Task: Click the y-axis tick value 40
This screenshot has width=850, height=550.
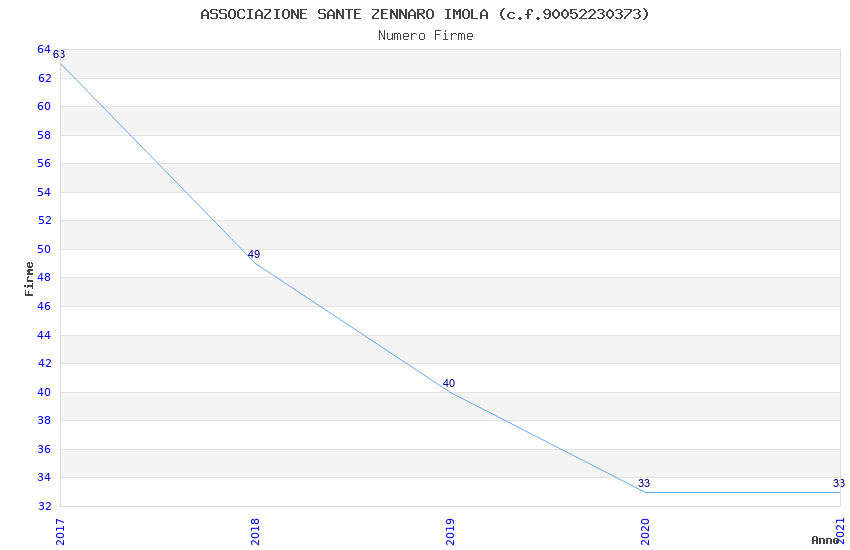Action: (x=44, y=392)
